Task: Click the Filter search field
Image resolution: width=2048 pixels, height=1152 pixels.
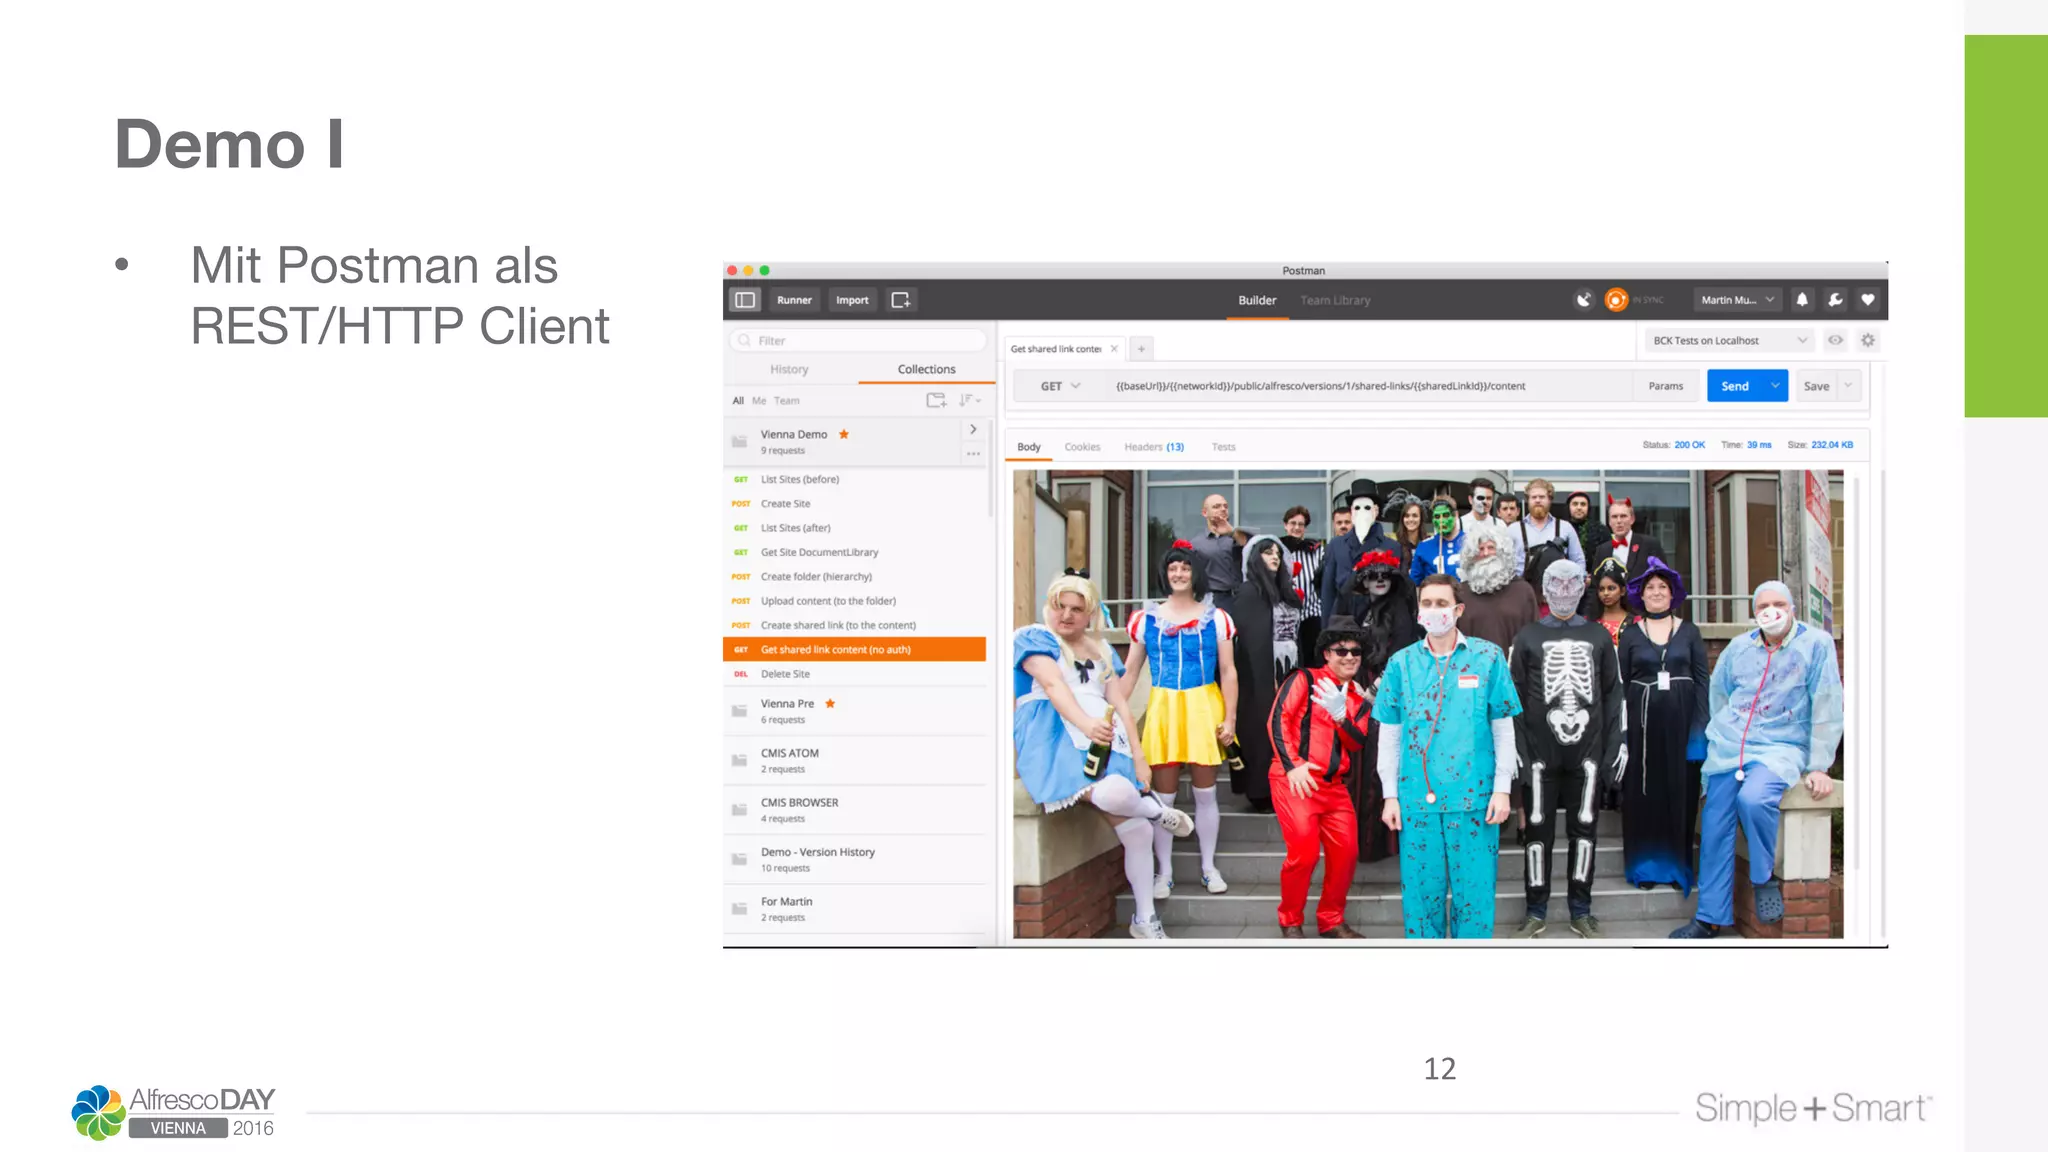Action: (x=860, y=341)
